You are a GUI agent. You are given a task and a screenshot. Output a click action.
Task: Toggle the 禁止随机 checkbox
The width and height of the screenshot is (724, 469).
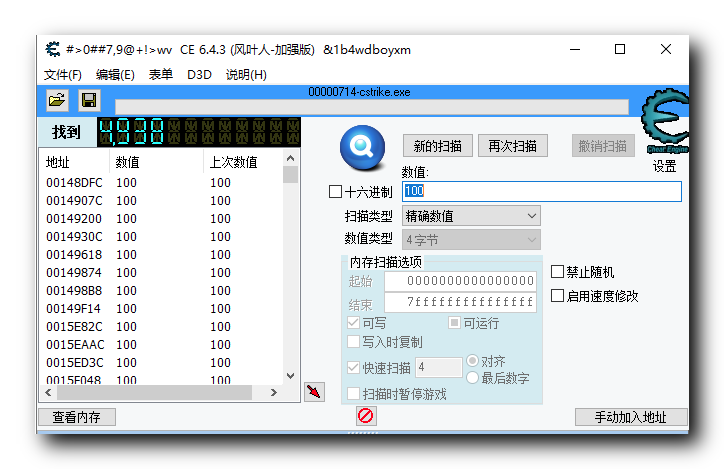point(557,271)
